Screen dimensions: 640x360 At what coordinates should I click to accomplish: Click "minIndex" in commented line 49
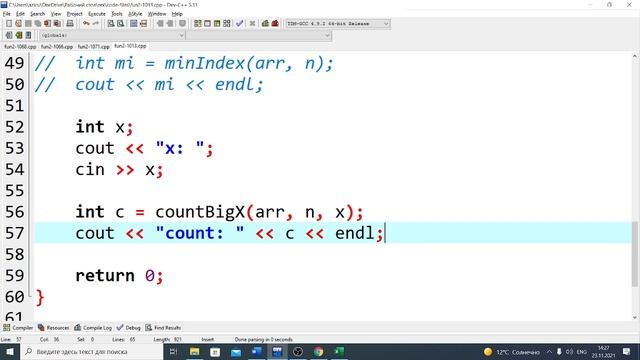(x=204, y=64)
